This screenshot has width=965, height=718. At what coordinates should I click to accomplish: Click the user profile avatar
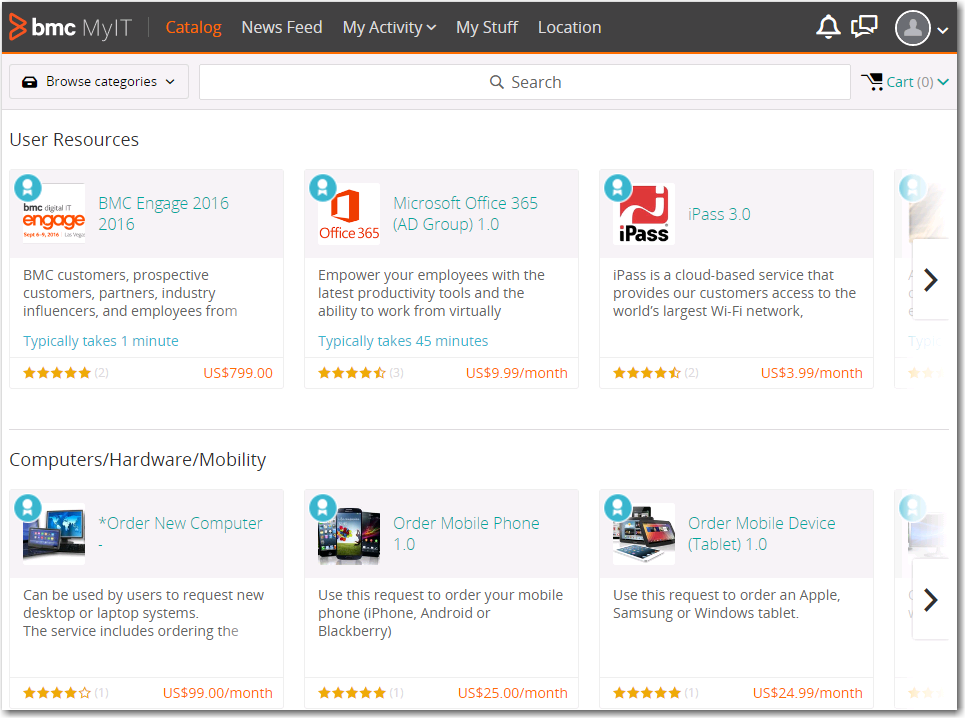[912, 28]
